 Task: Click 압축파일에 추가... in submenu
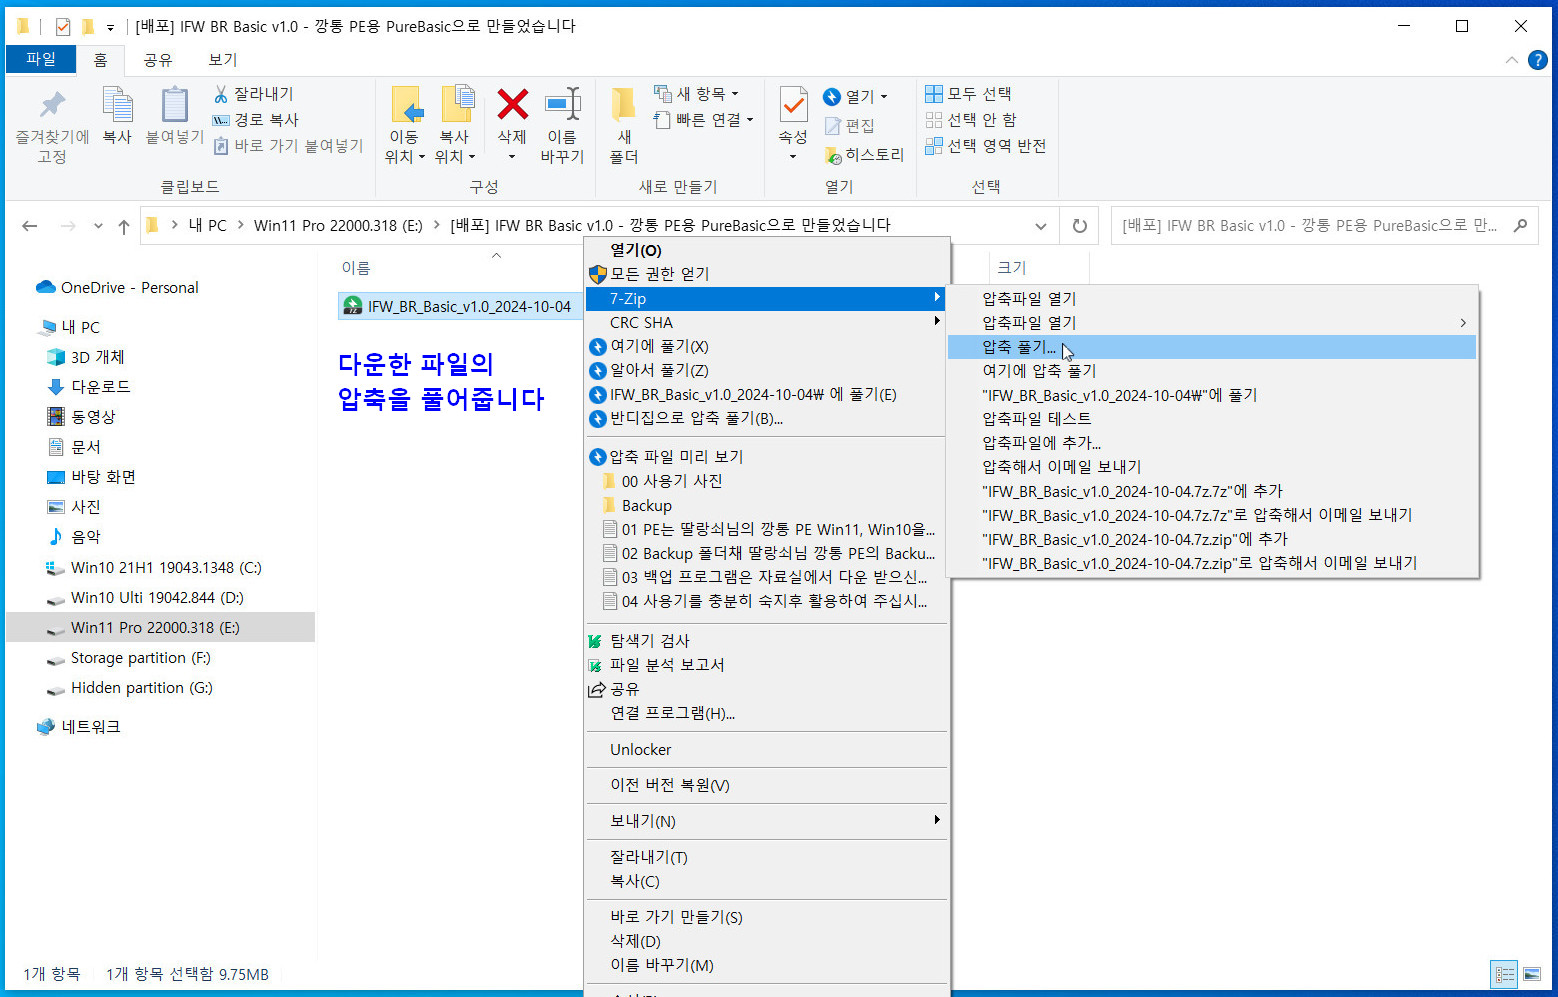1212,443
